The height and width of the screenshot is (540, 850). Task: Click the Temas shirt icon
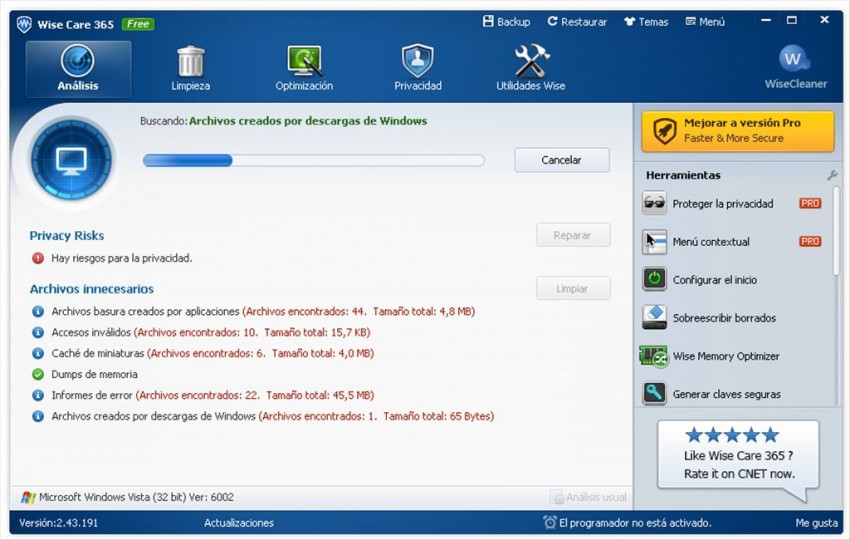629,22
